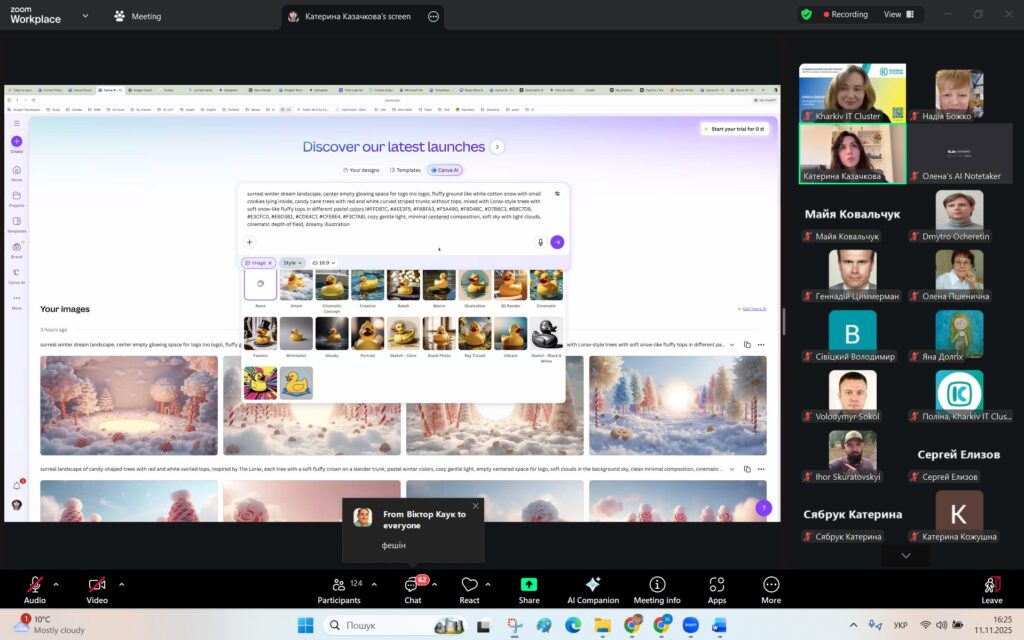Click the purple Create plus icon in Canva
The width and height of the screenshot is (1024, 640).
16,142
